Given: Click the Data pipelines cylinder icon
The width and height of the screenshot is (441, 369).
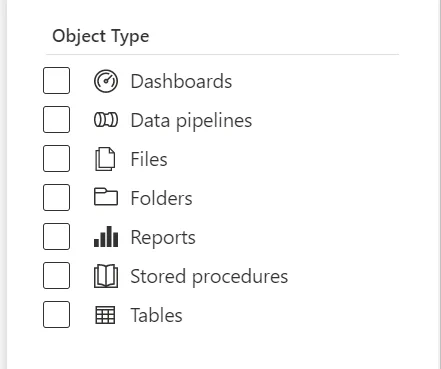Looking at the screenshot, I should pos(106,120).
